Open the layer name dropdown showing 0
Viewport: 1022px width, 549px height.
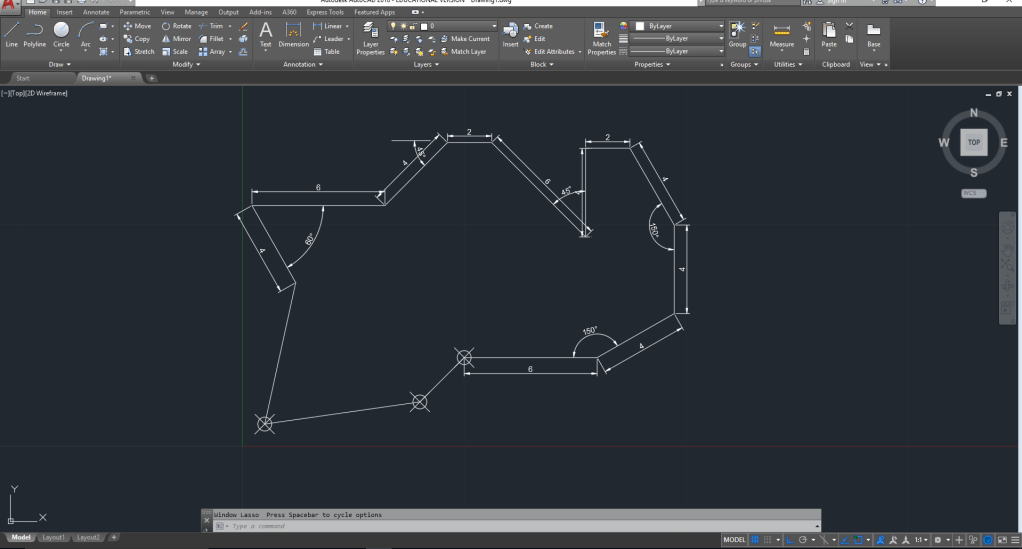click(x=460, y=26)
